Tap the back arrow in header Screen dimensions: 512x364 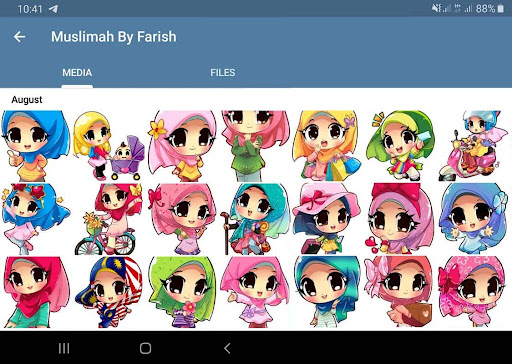point(19,37)
